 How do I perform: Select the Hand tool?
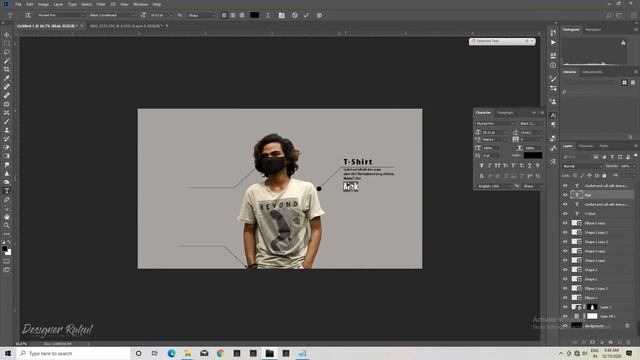coord(7,217)
